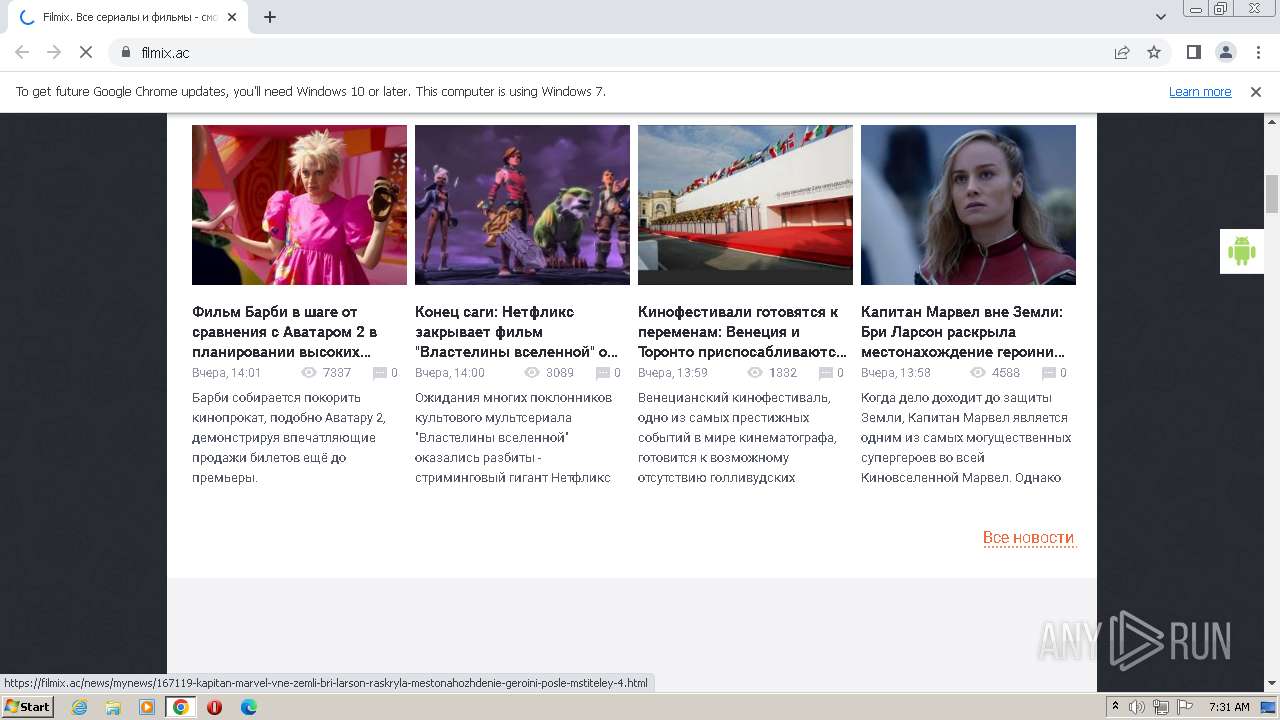Open Barbie news thumbnail

tap(299, 205)
